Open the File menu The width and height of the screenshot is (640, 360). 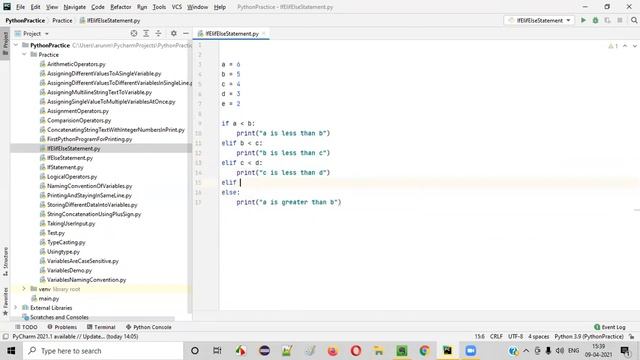[x=20, y=7]
